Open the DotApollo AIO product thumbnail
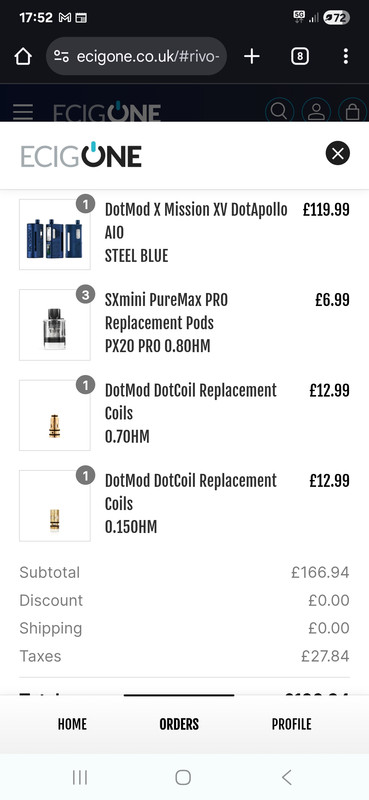This screenshot has height=800, width=369. 55,234
